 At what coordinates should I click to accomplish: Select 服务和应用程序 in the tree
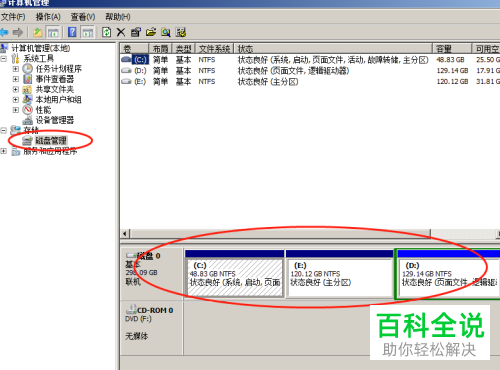50,151
